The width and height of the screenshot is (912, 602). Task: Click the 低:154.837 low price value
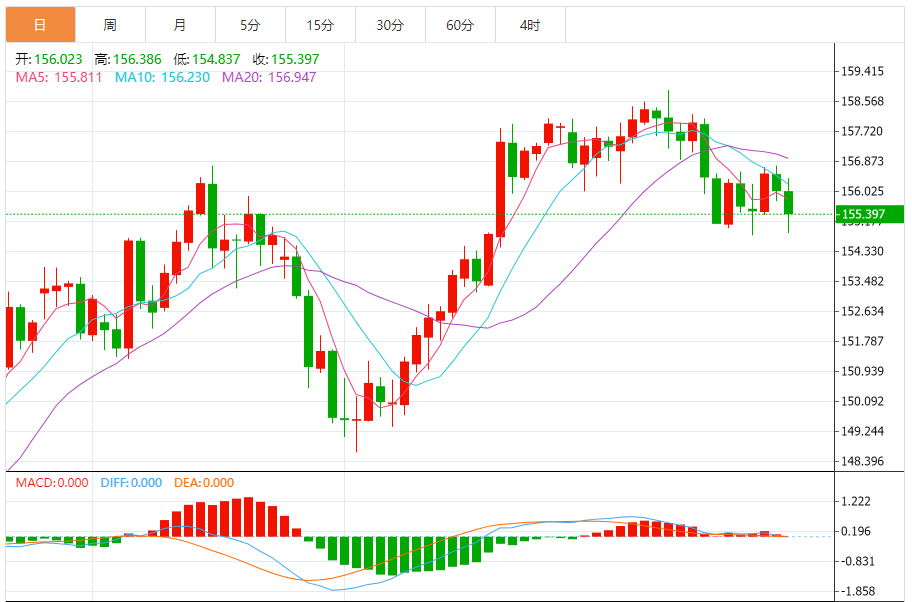click(207, 59)
